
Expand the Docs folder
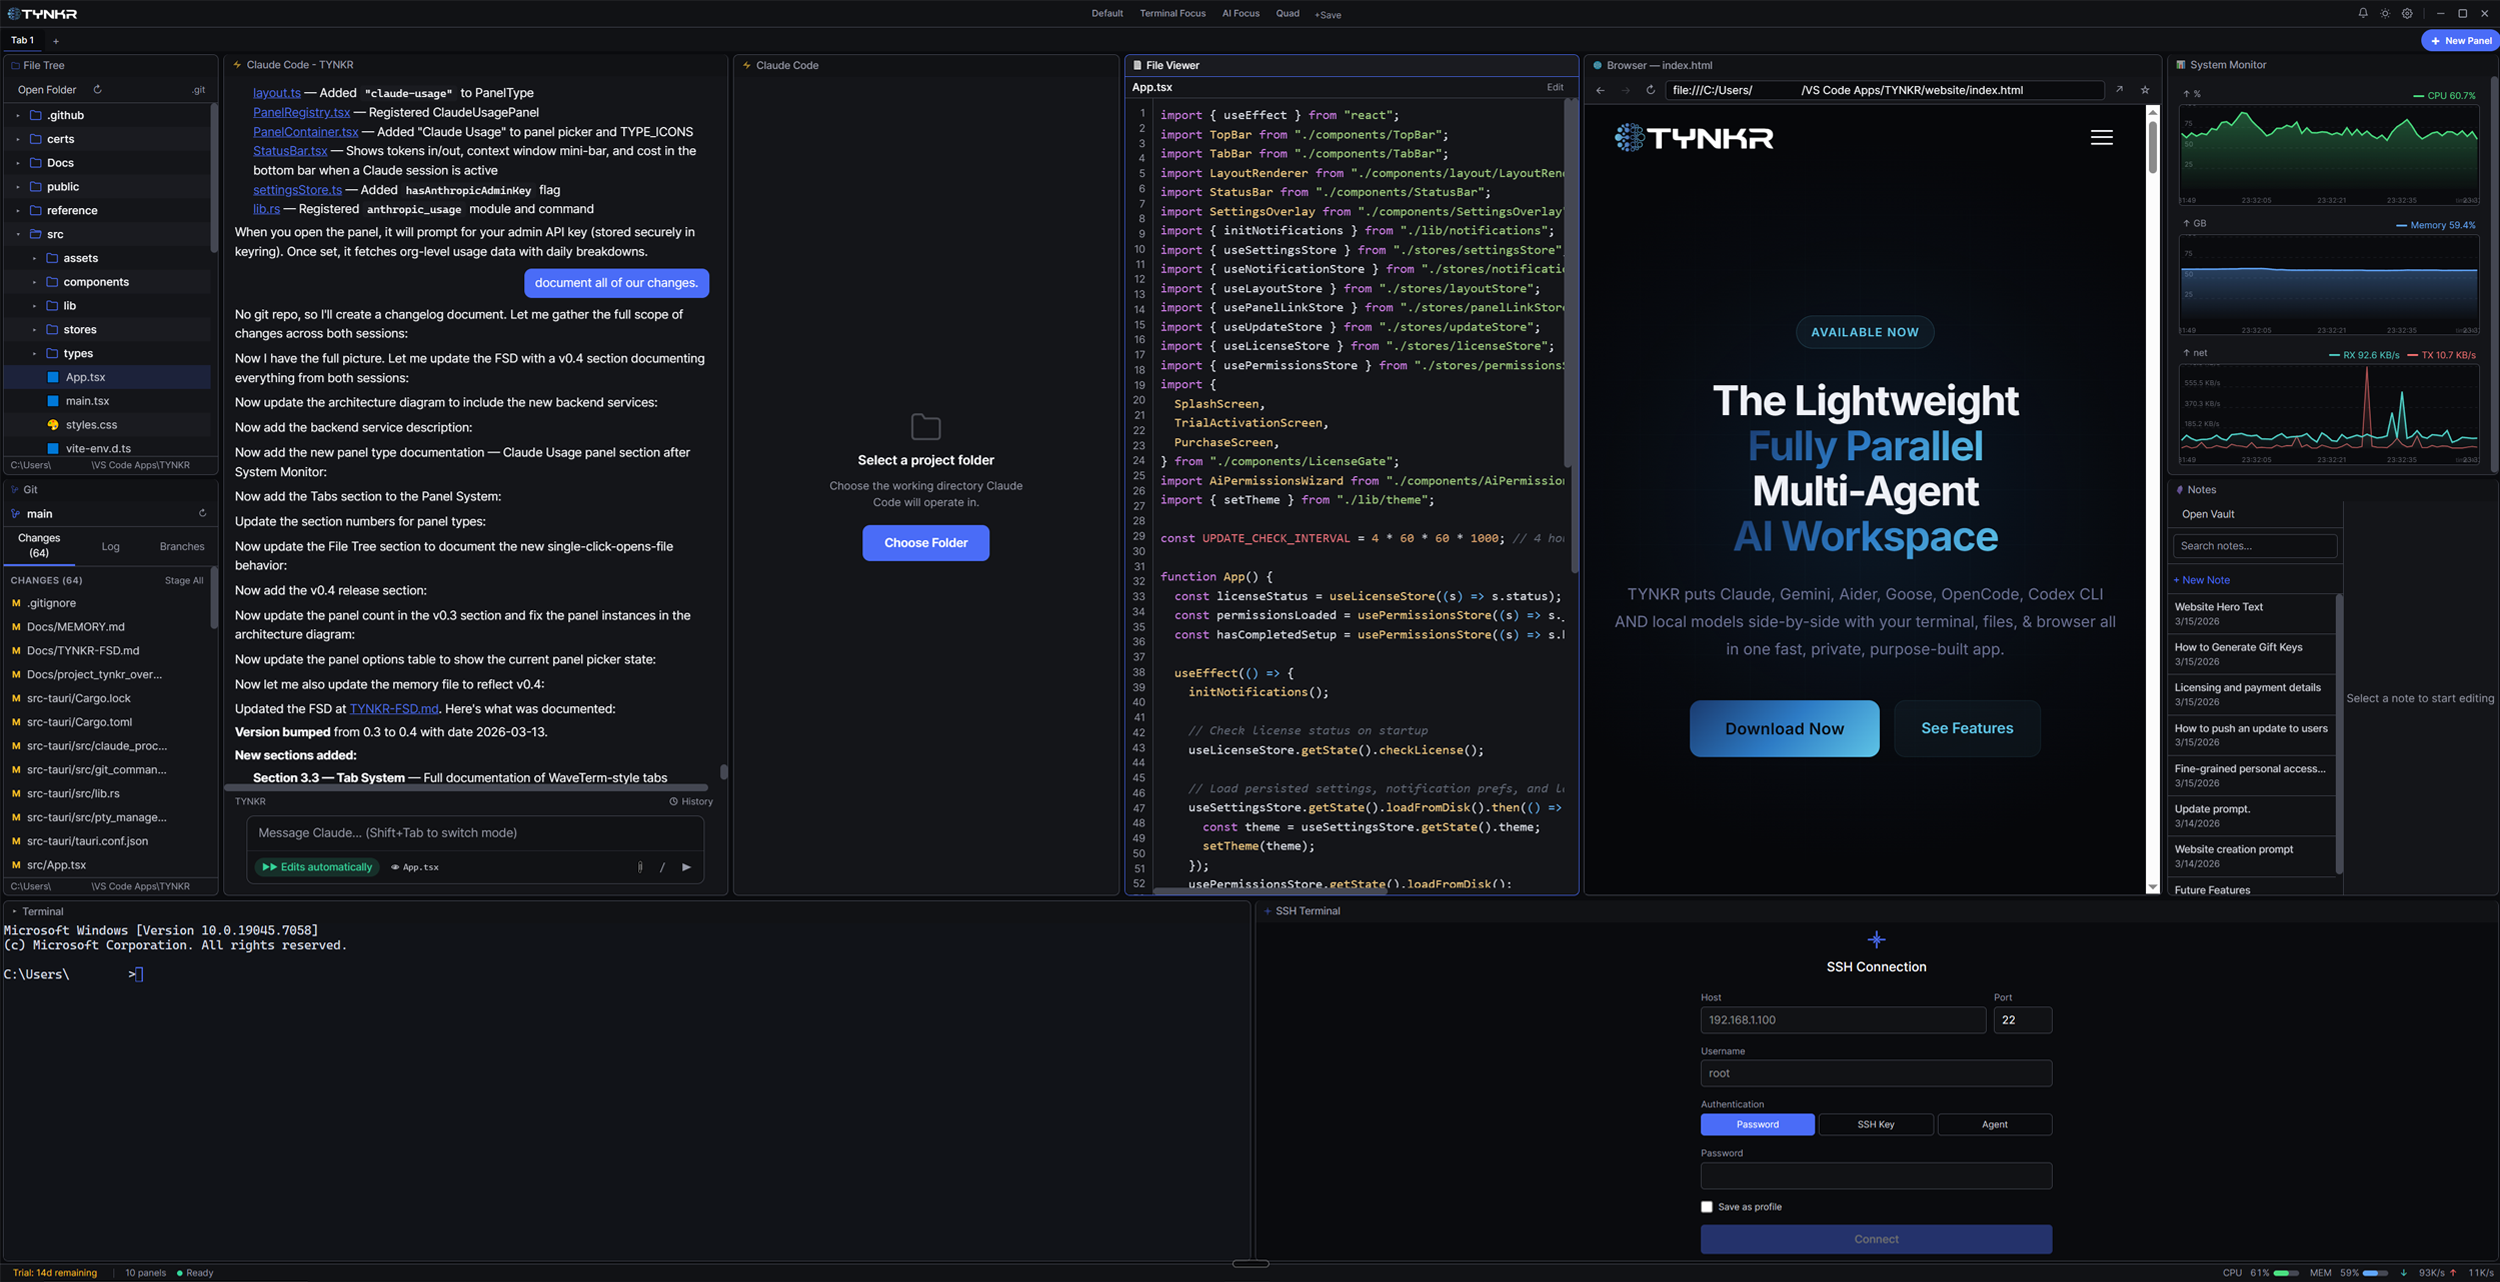(17, 163)
